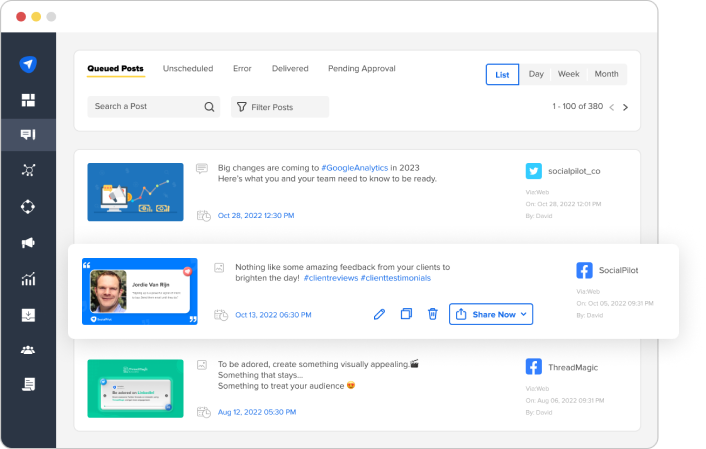Click the #GoogleAnalytics hashtag link
706x449 pixels.
(x=354, y=168)
